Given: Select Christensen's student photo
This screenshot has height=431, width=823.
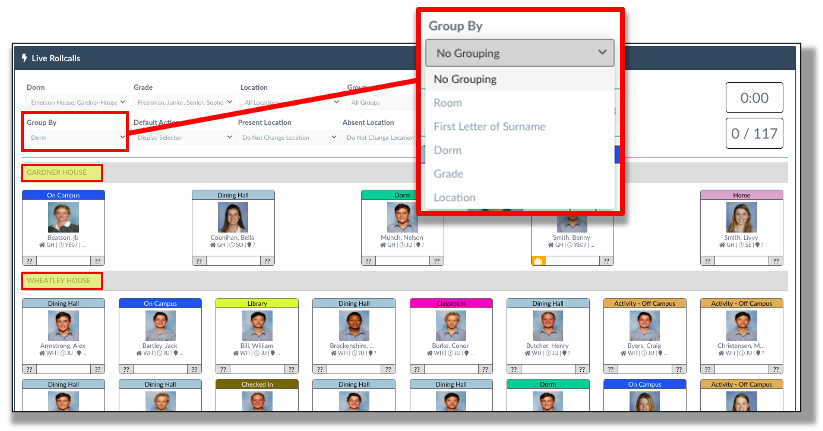Looking at the screenshot, I should pyautogui.click(x=741, y=325).
